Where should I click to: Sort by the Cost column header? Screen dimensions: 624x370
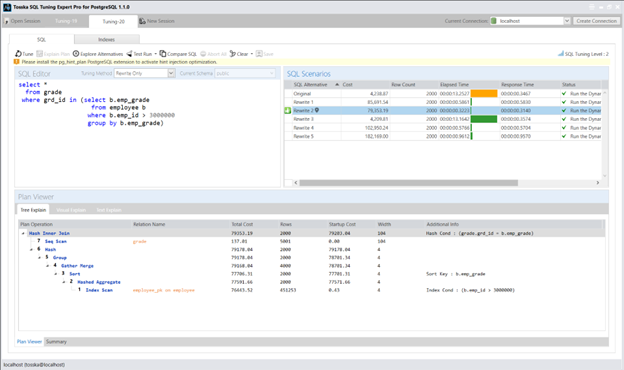(365, 84)
